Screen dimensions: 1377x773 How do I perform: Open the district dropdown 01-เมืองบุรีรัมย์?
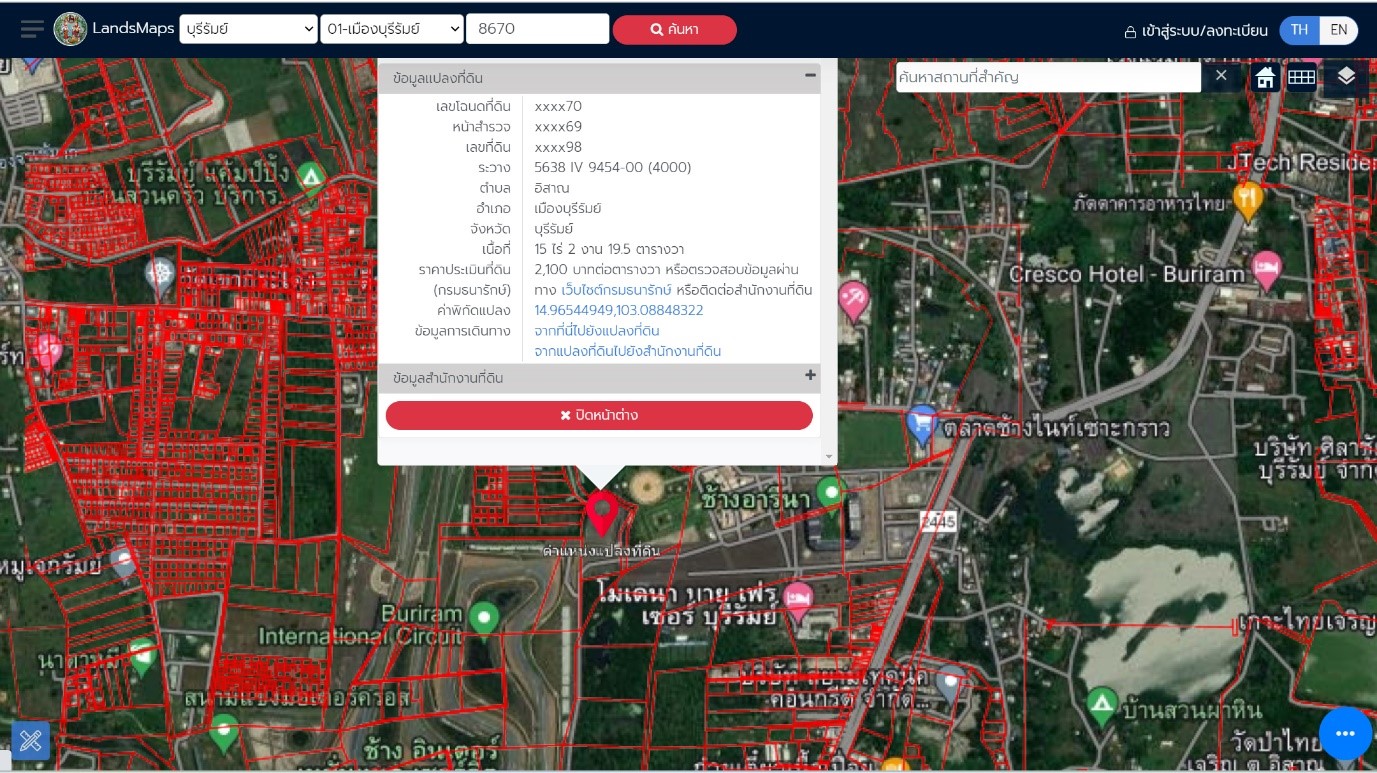click(392, 29)
